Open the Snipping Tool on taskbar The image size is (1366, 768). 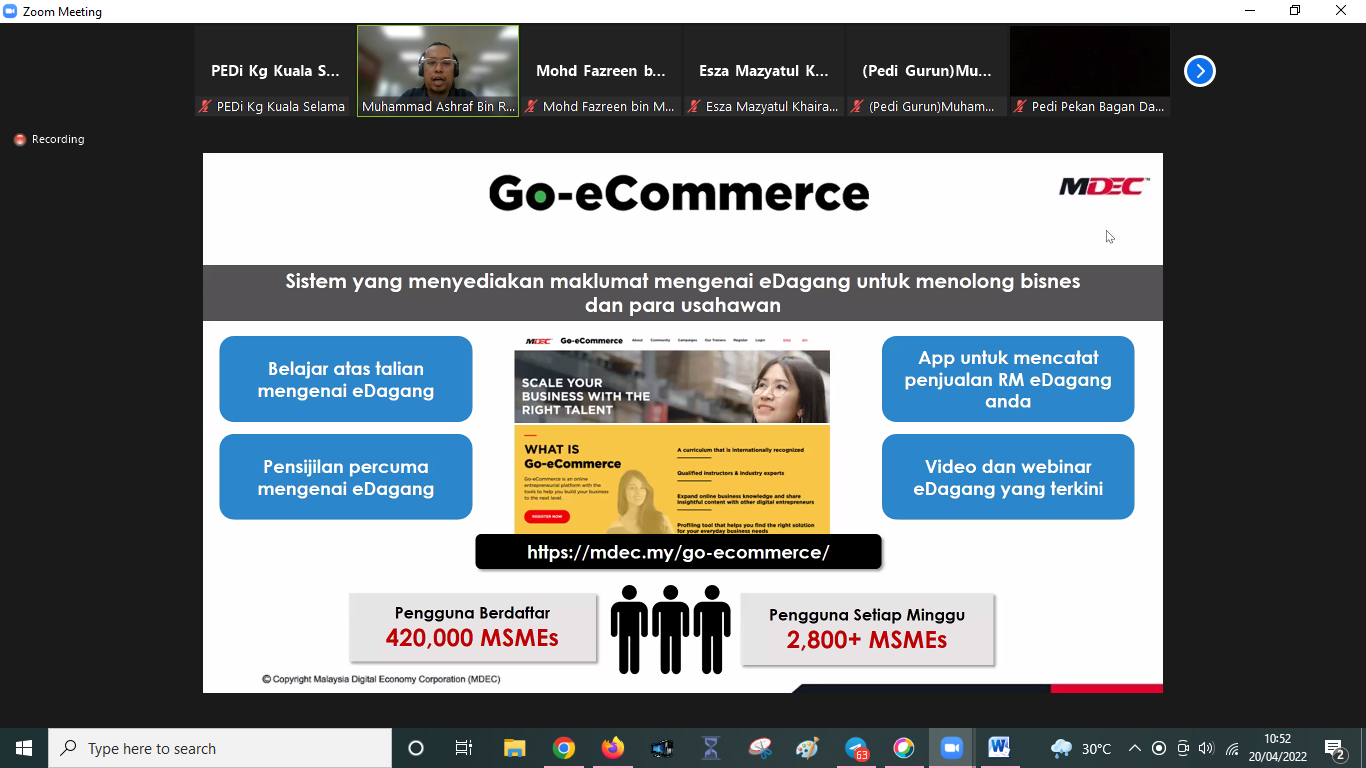coord(760,748)
